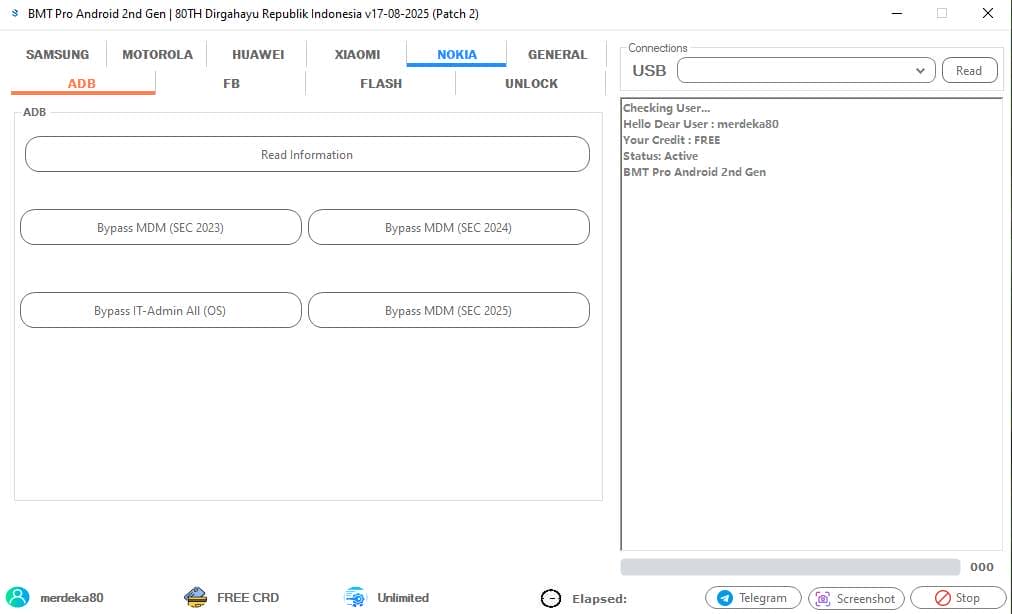Viewport: 1012px width, 614px height.
Task: Click the Unlimited globe icon
Action: coord(355,597)
